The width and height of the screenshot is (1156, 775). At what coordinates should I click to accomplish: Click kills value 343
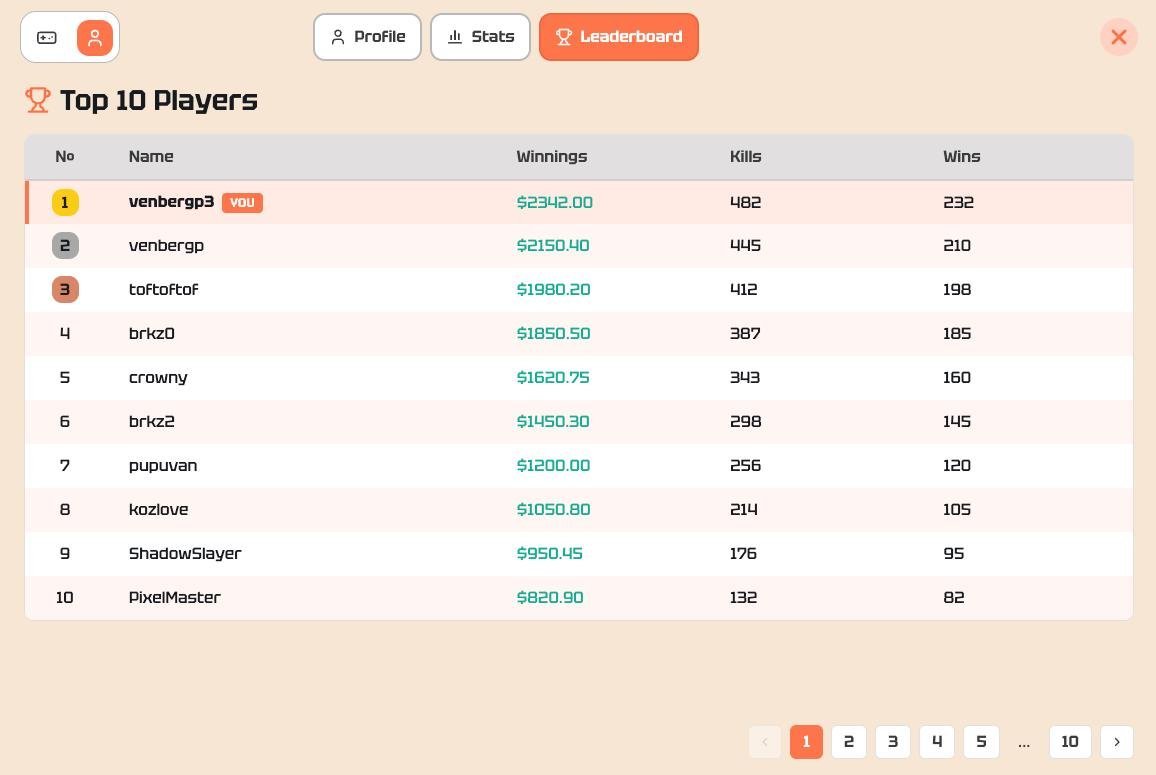point(745,378)
